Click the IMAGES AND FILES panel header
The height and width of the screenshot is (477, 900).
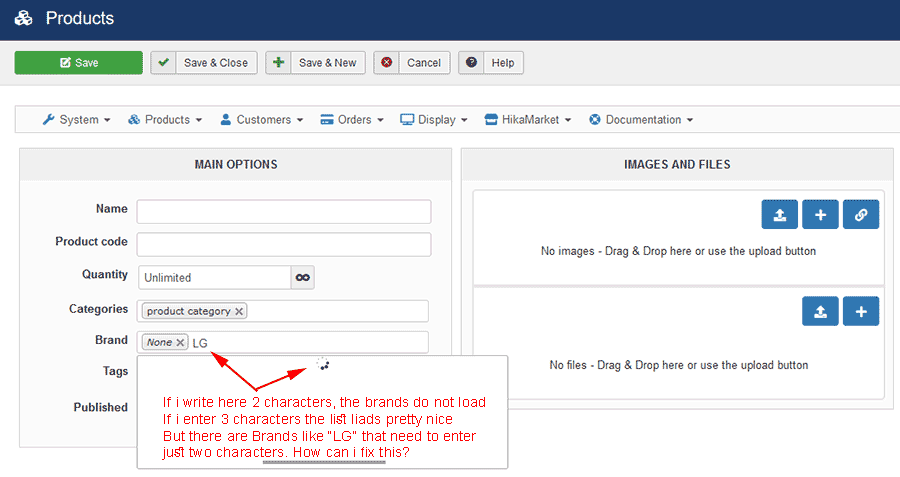(x=677, y=165)
